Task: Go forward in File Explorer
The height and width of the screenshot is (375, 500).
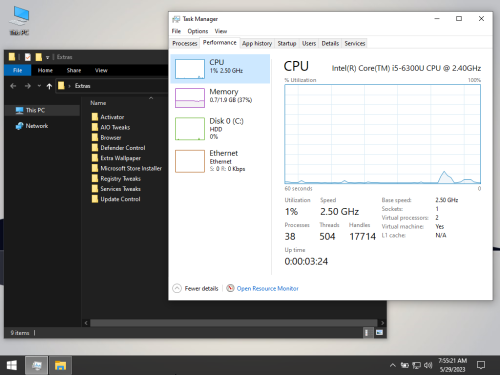Action: coord(27,86)
